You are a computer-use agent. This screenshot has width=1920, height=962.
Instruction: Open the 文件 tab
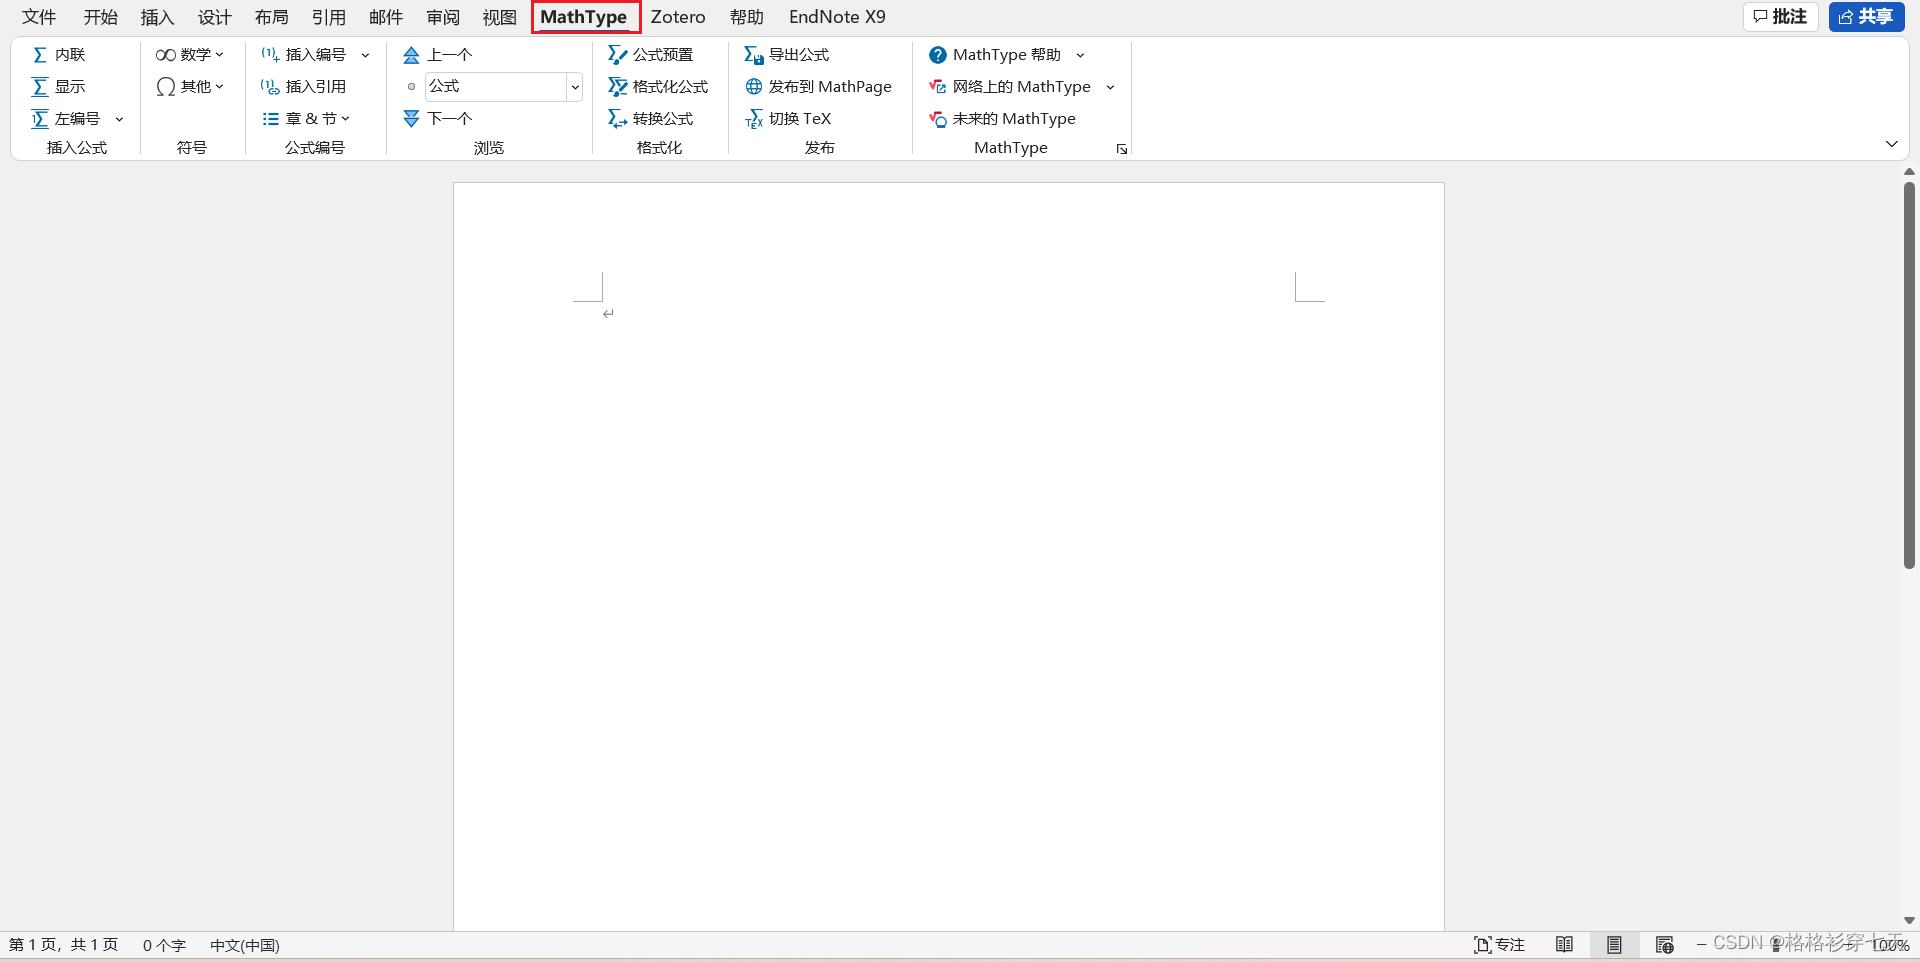[x=39, y=17]
